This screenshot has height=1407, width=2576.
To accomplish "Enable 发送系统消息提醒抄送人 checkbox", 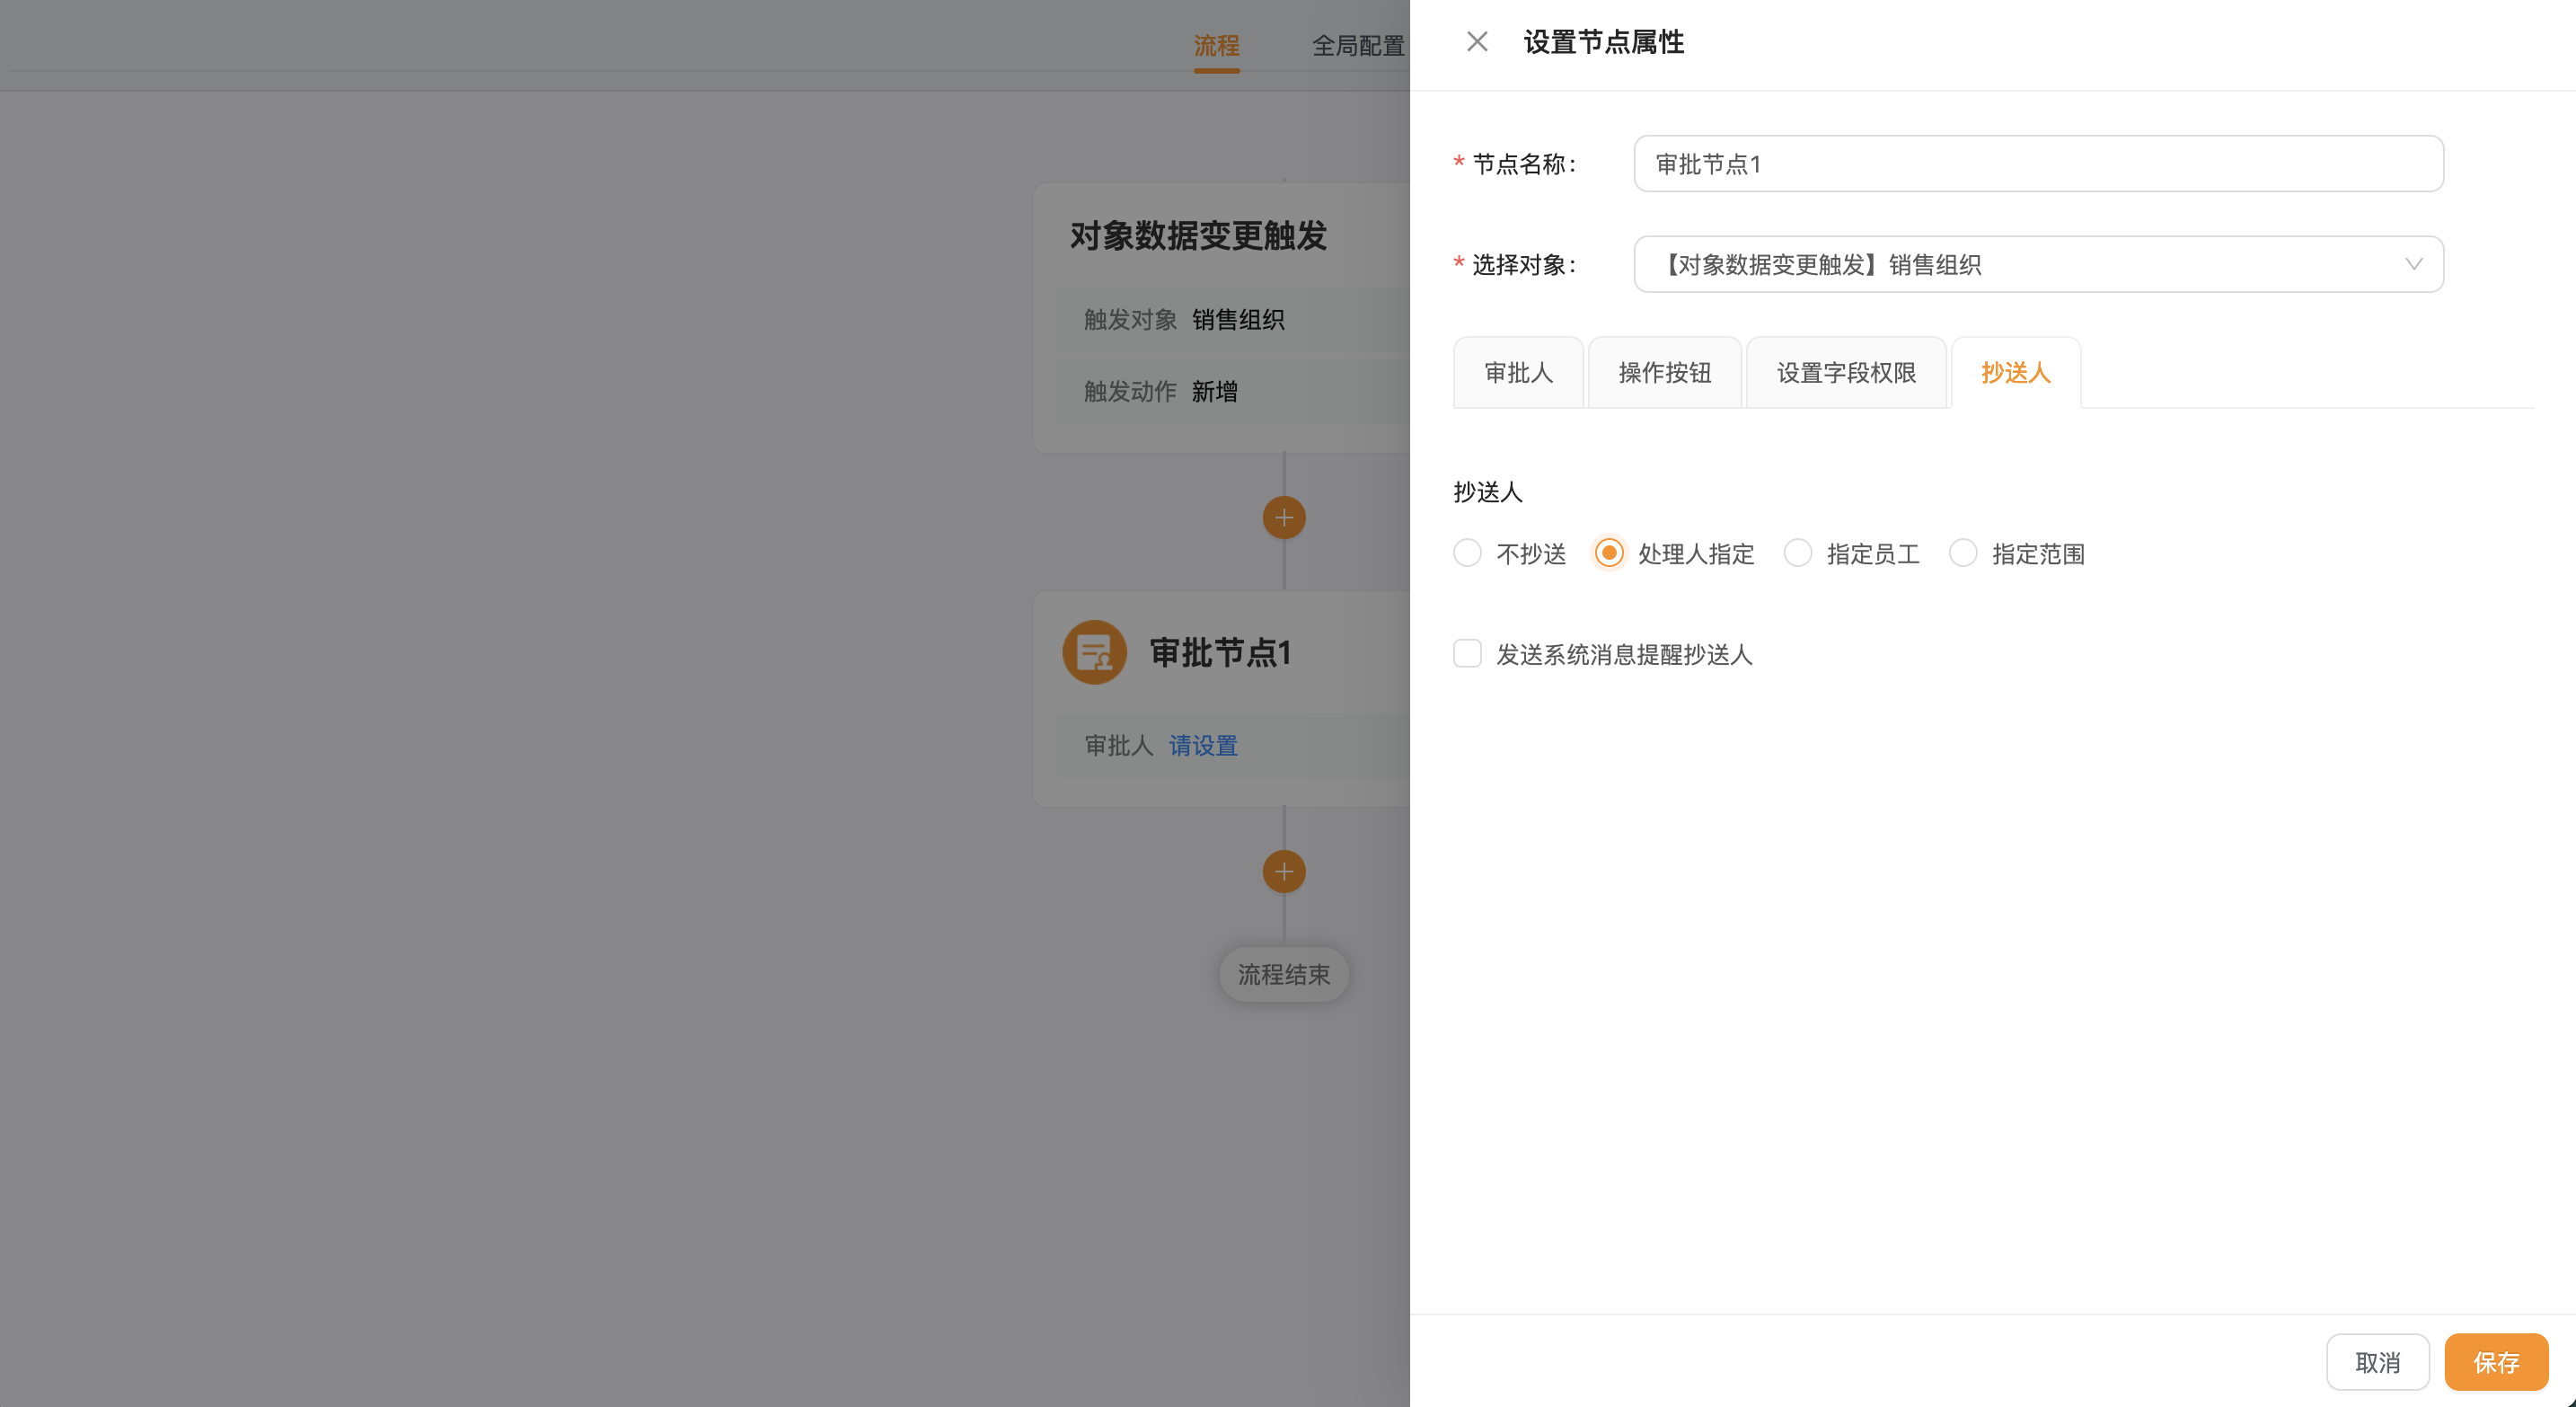I will 1467,654.
